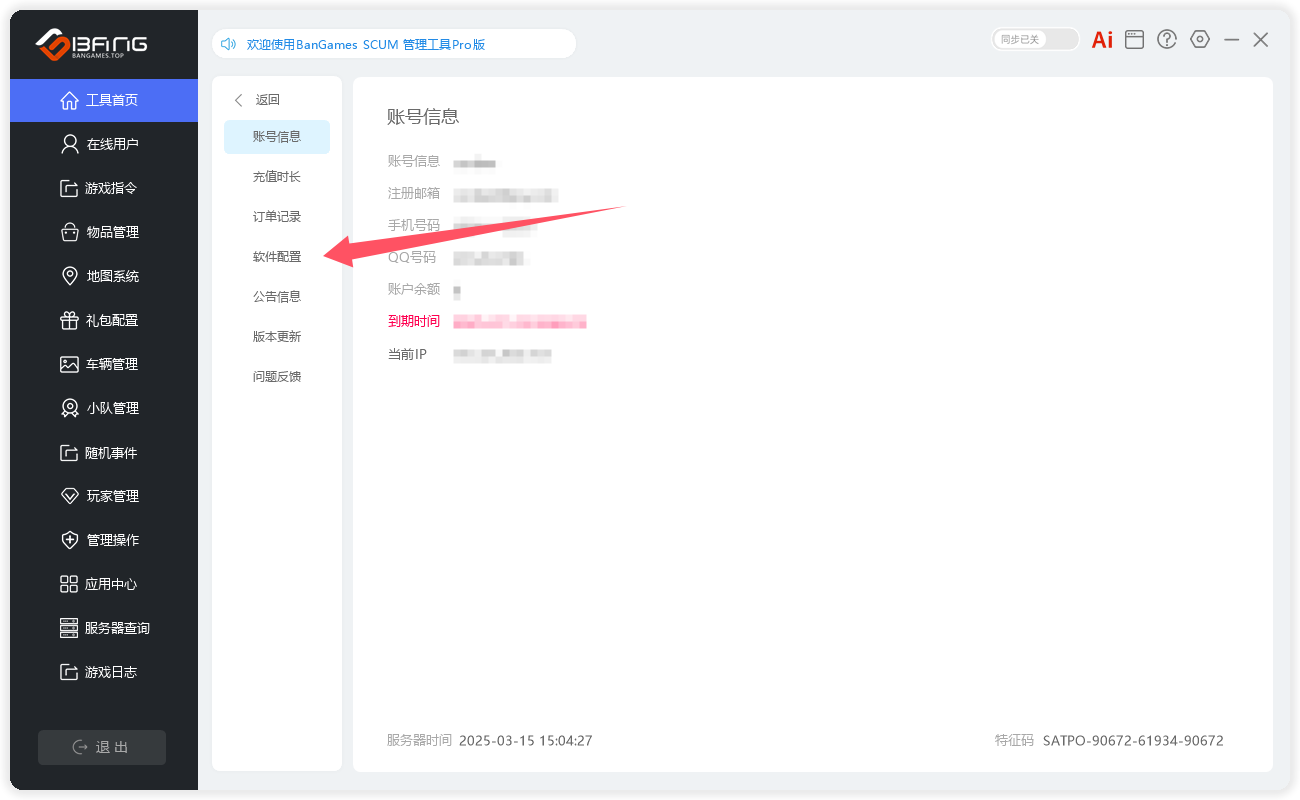1300x800 pixels.
Task: Click the speaker icon in the welcome banner
Action: 229,43
